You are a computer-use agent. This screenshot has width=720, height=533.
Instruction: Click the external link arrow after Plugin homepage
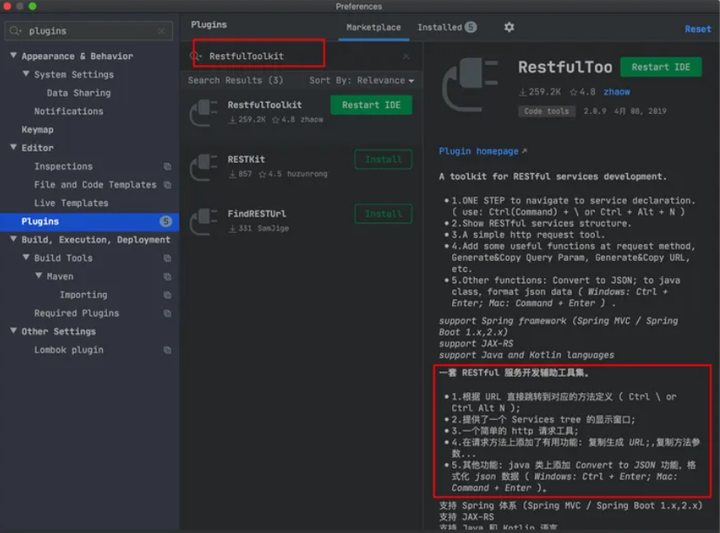[x=524, y=151]
